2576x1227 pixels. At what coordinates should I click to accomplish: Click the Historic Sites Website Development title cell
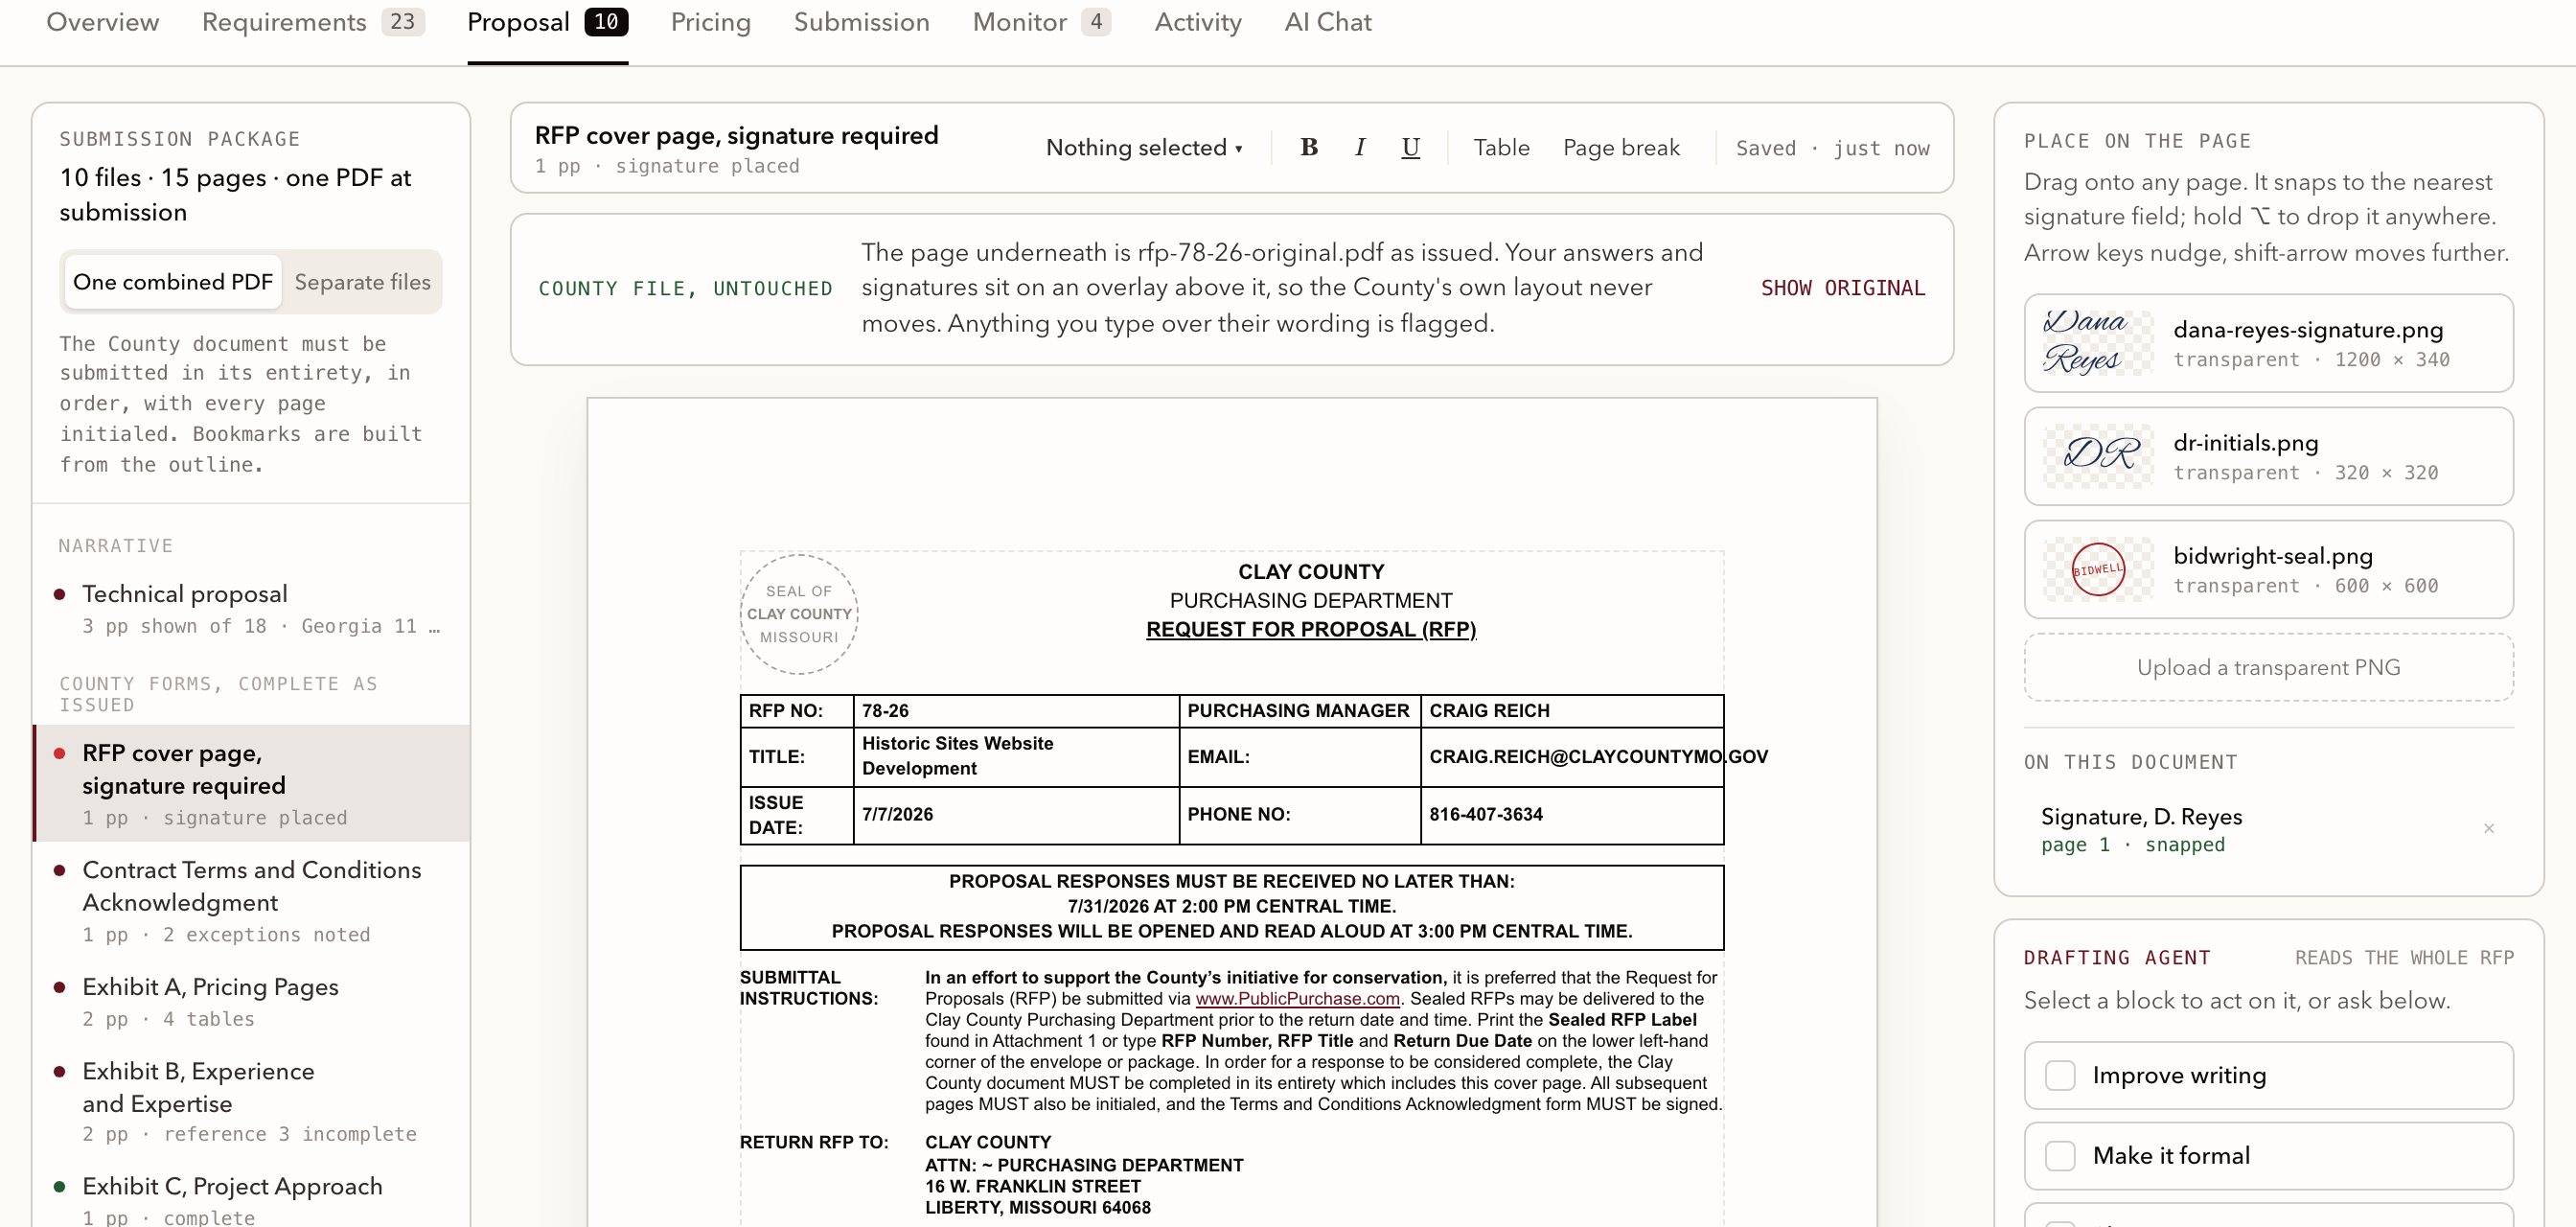click(1016, 756)
